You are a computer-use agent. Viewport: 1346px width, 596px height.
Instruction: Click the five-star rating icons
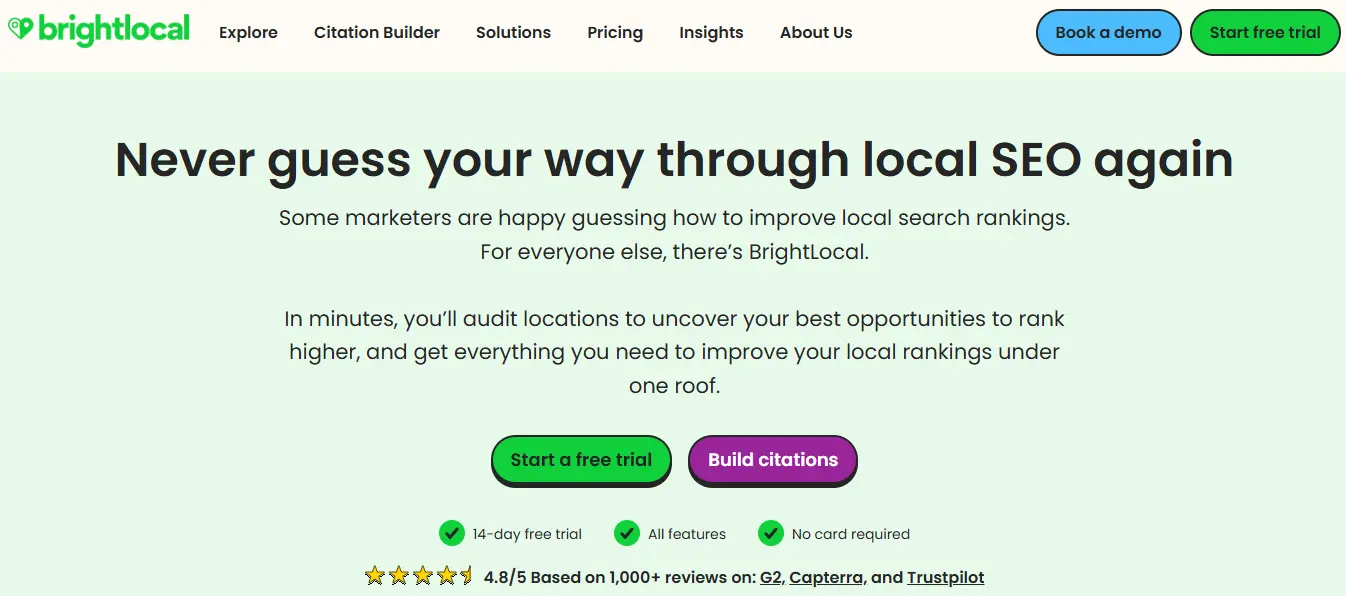(419, 576)
